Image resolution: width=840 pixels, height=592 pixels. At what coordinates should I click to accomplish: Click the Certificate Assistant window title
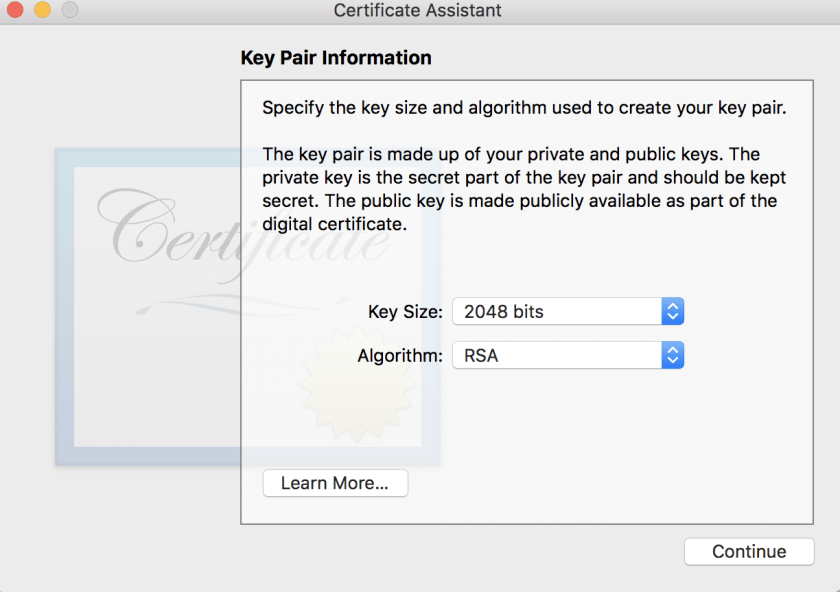(417, 11)
